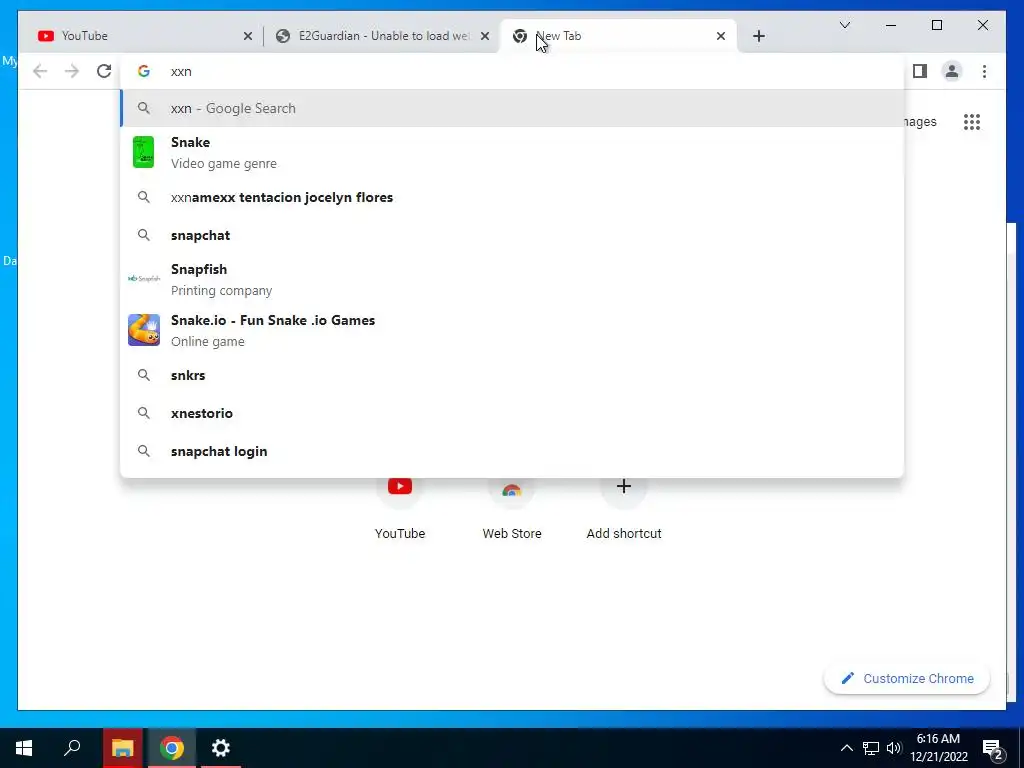1024x768 pixels.
Task: Click the volume speaker tray icon
Action: pyautogui.click(x=894, y=748)
